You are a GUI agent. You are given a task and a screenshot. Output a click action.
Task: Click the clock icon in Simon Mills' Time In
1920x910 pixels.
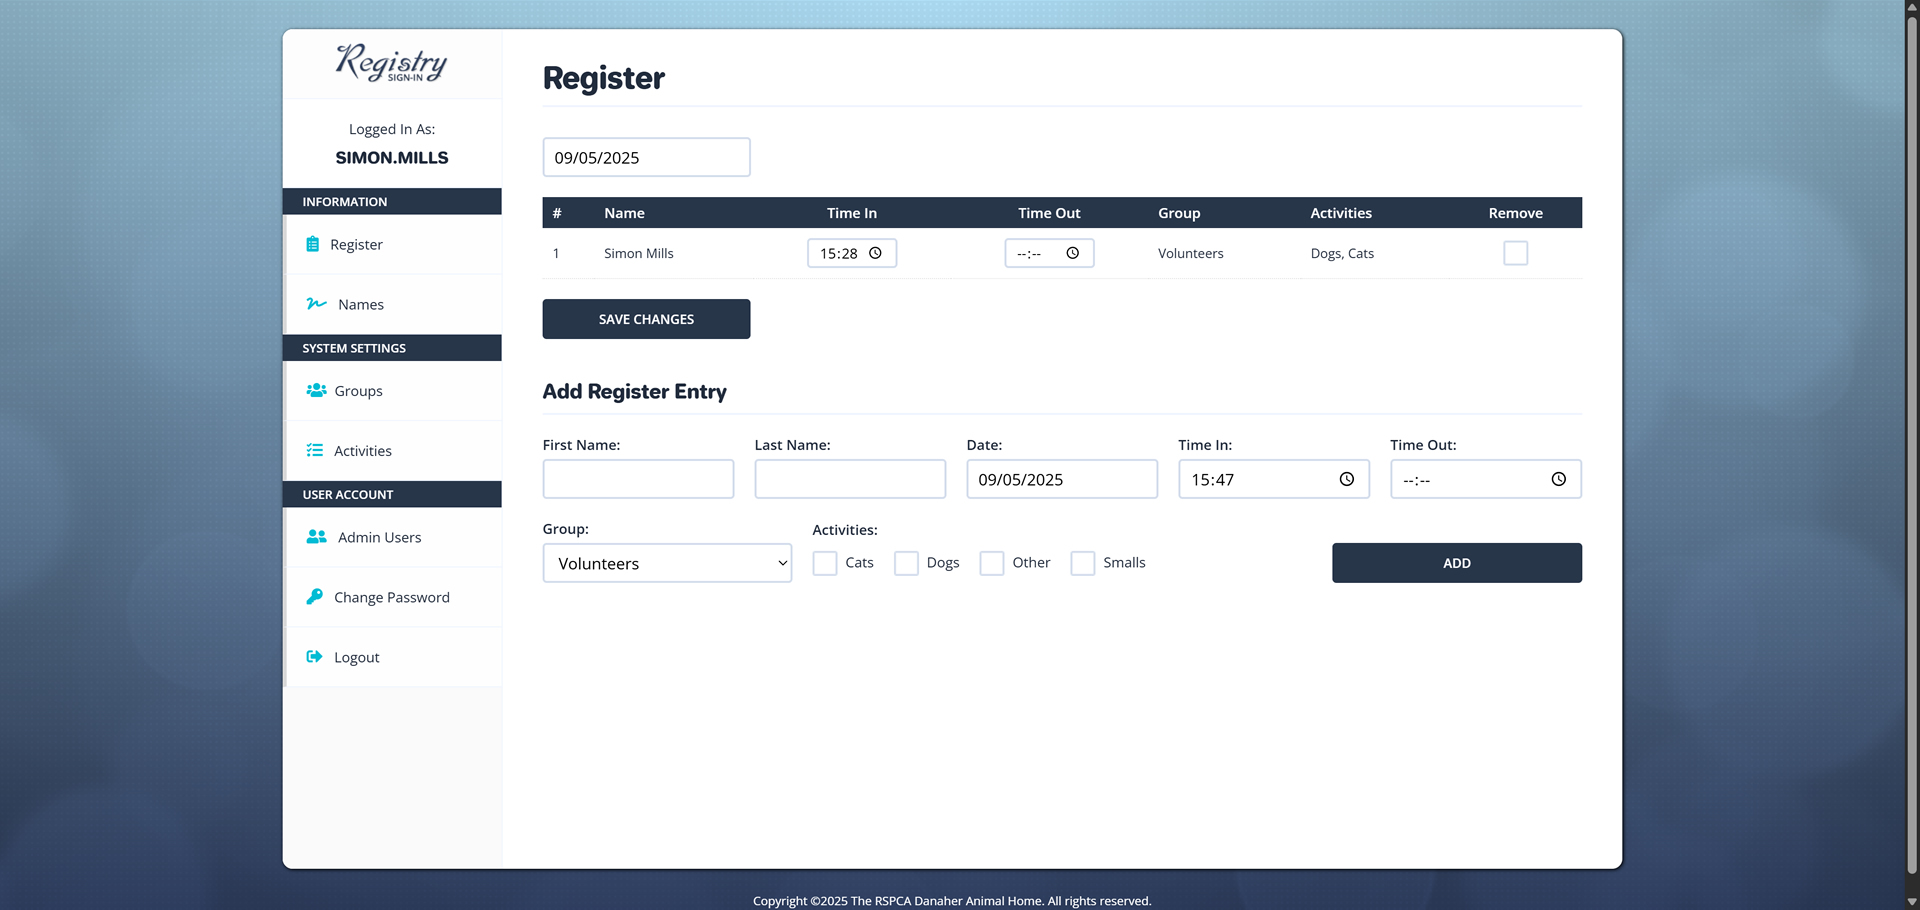coord(875,253)
